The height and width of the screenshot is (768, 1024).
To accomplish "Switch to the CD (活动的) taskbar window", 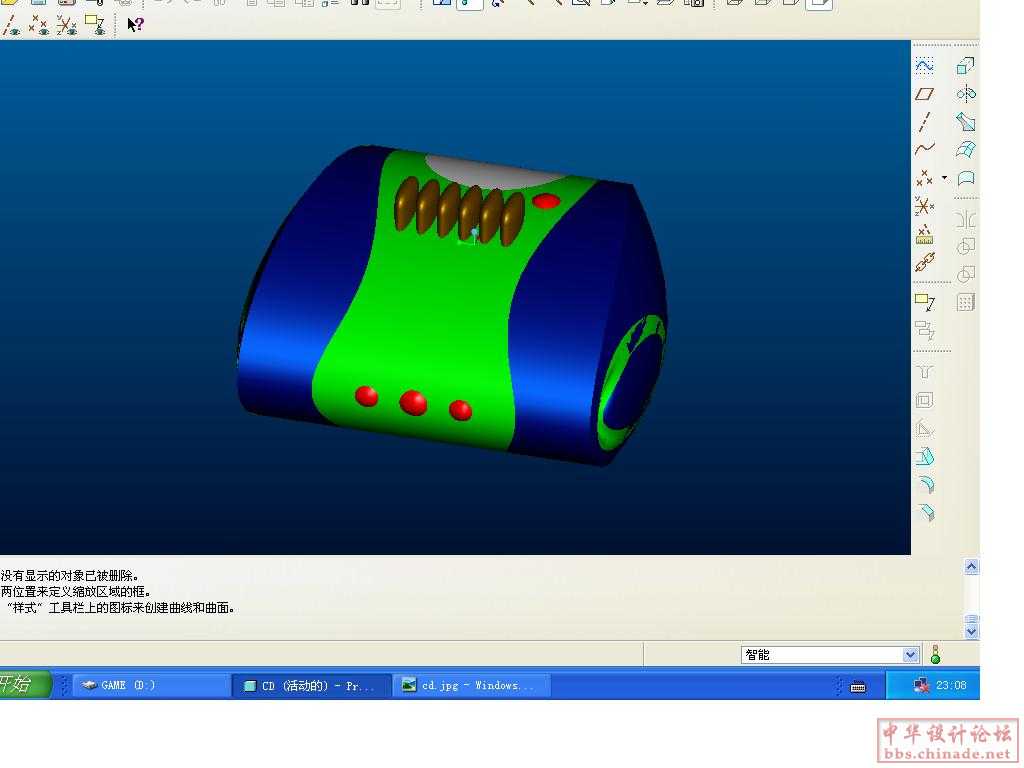I will click(311, 686).
